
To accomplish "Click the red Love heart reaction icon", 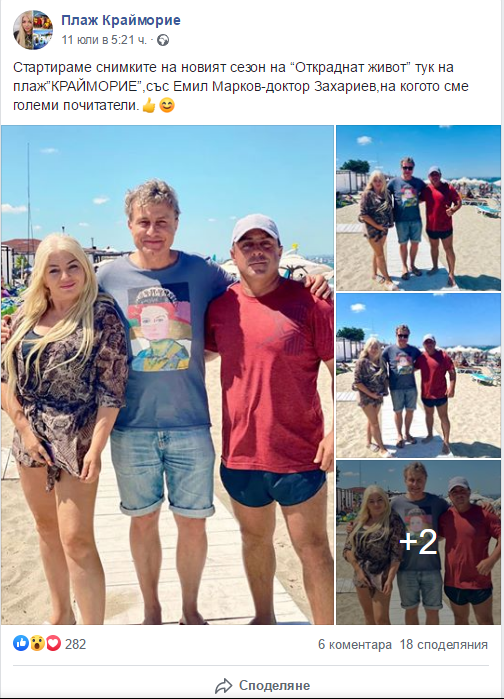I will point(53,643).
